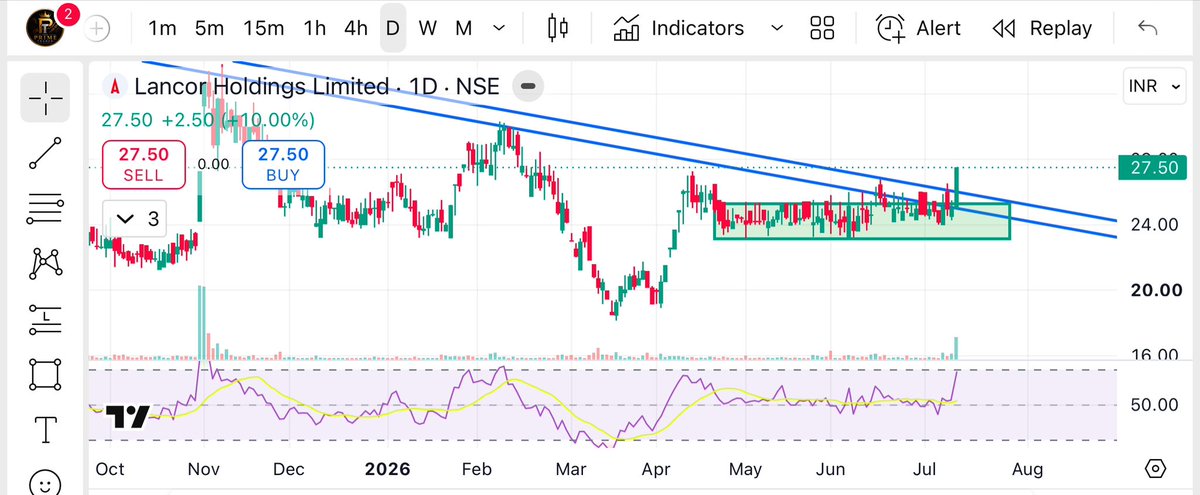Select the 1m timeframe
This screenshot has width=1200, height=495.
pos(162,28)
